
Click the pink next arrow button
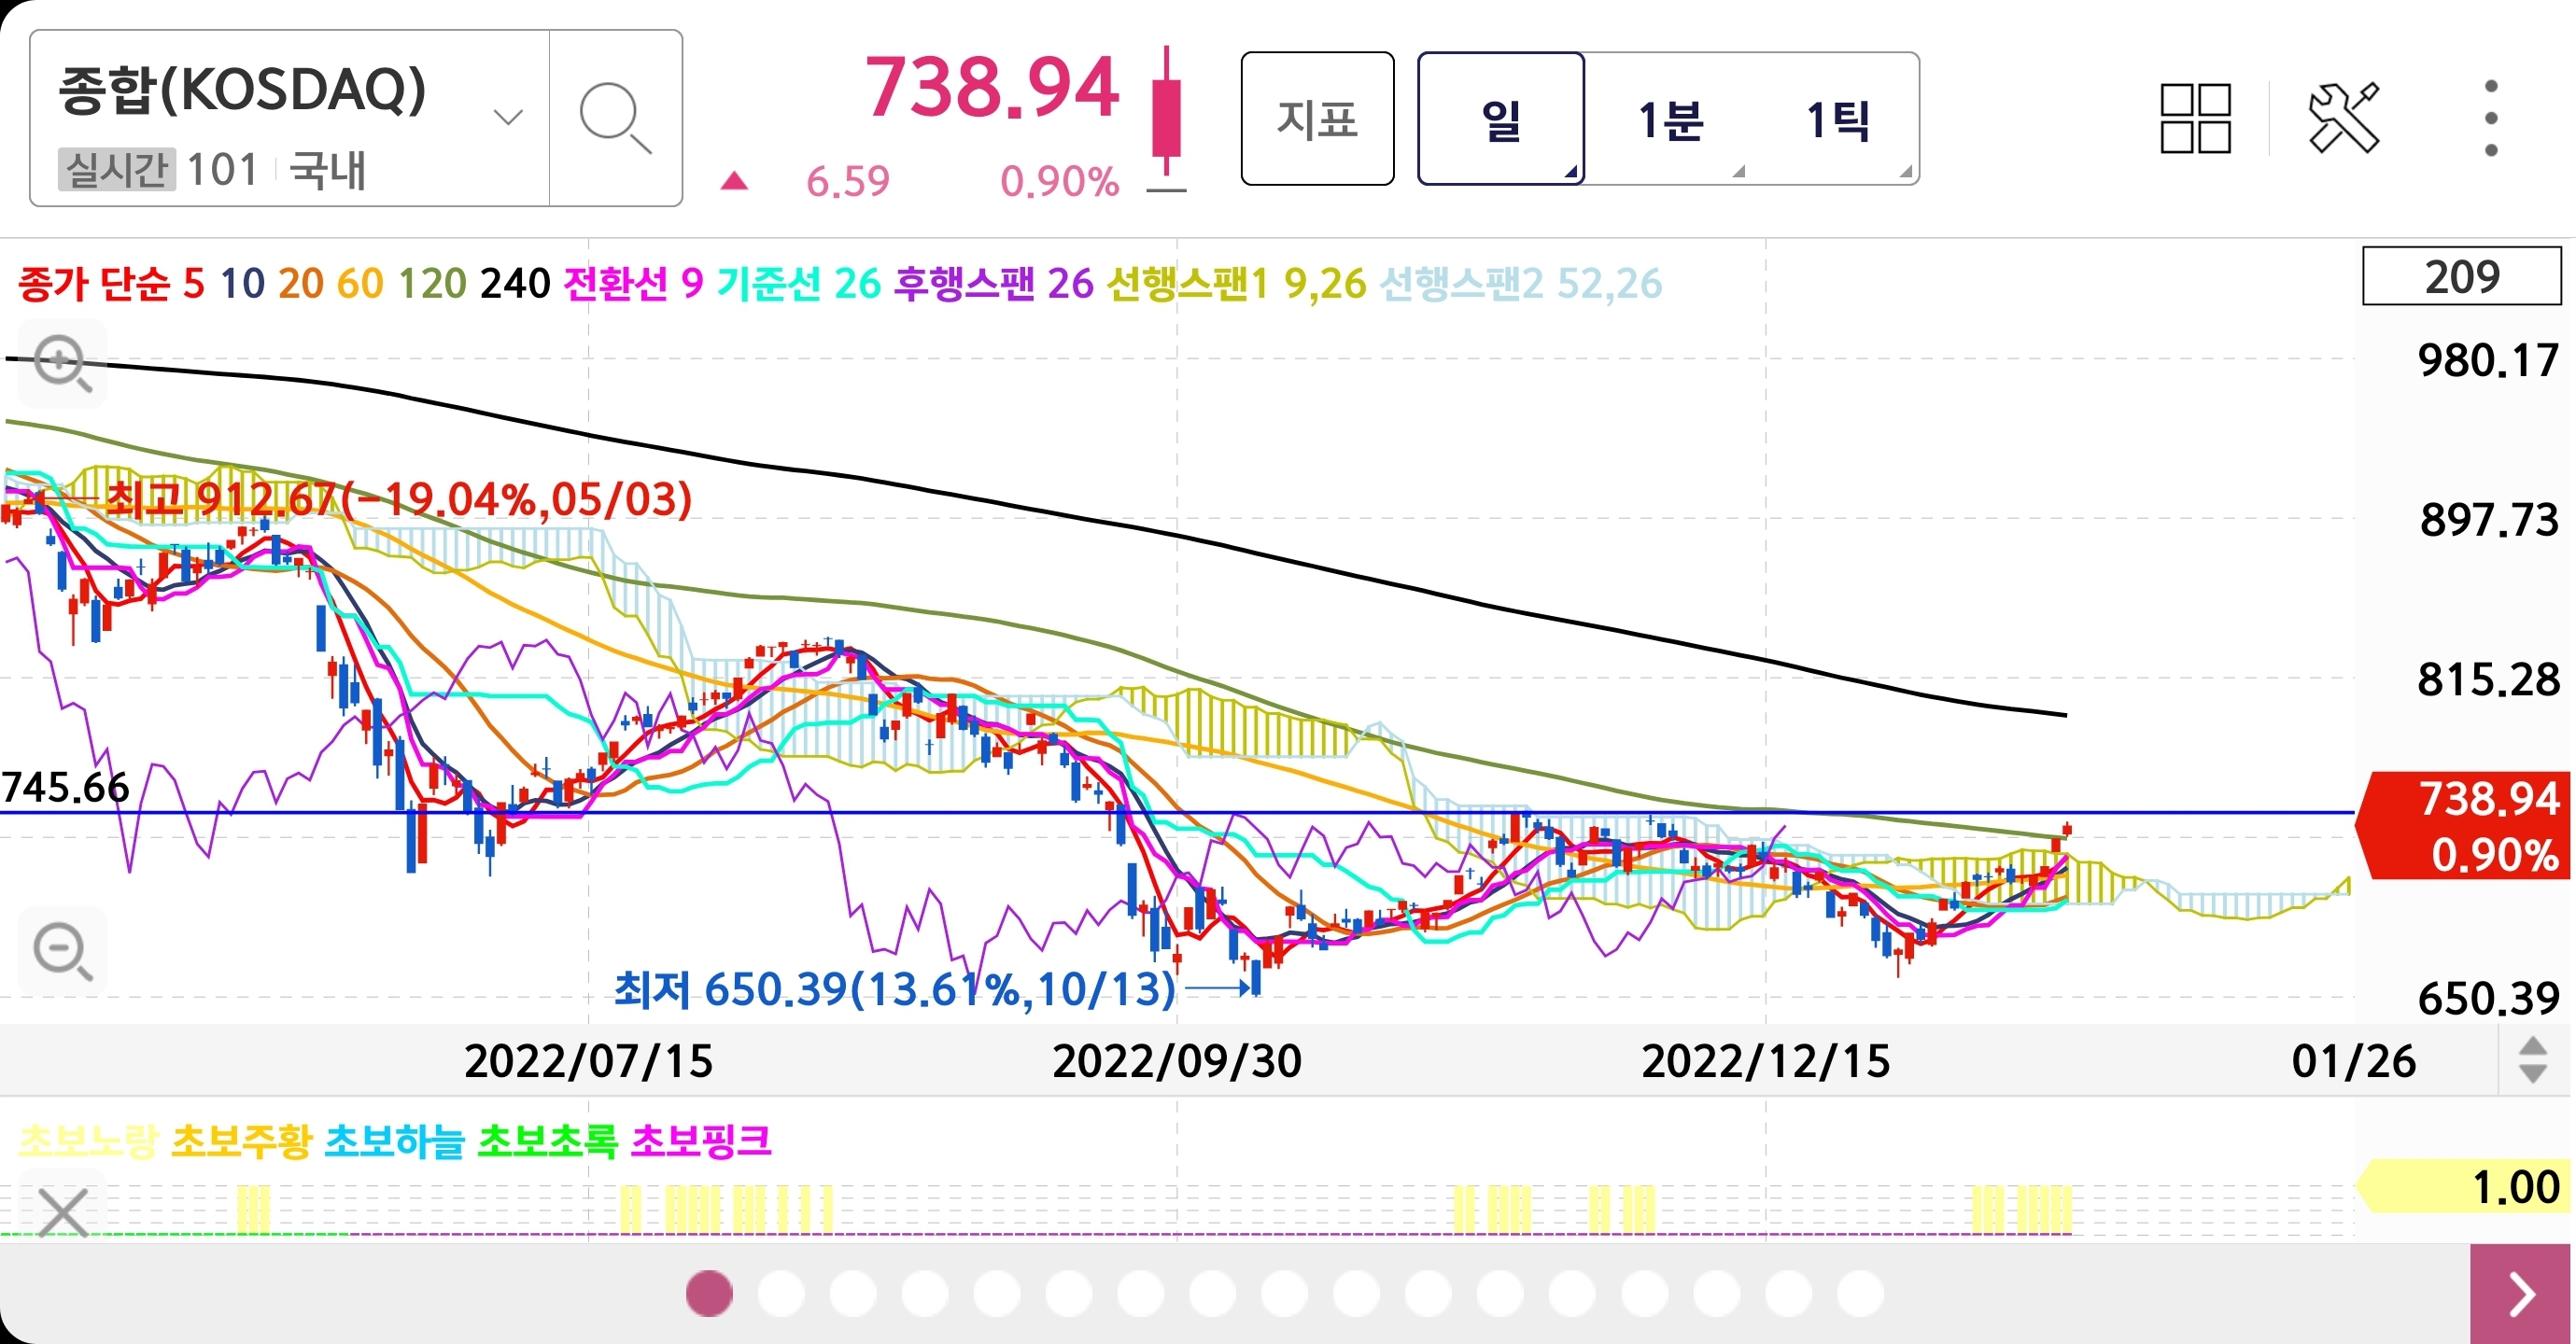(x=2521, y=1294)
